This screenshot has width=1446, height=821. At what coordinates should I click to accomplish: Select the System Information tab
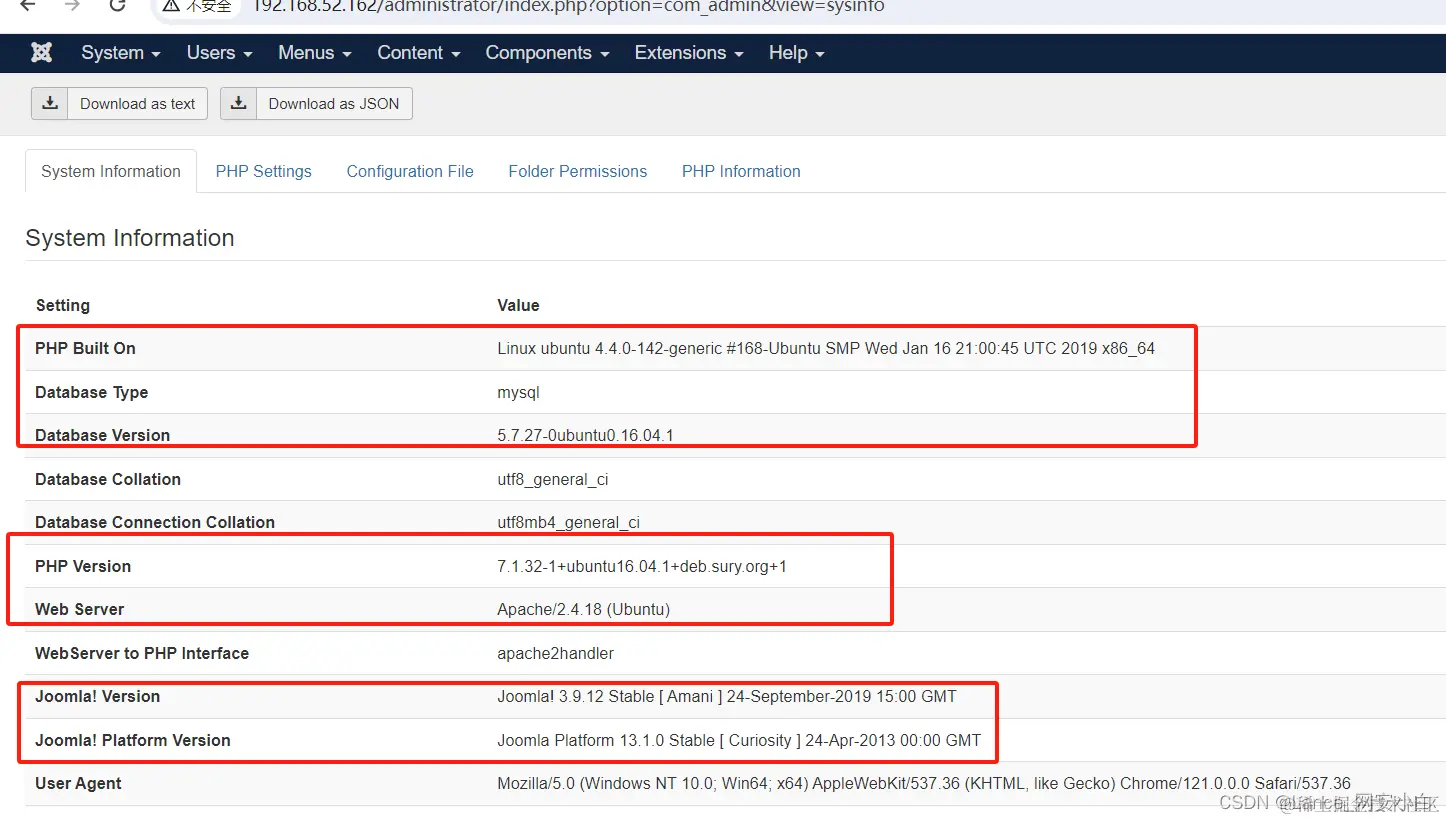click(111, 171)
